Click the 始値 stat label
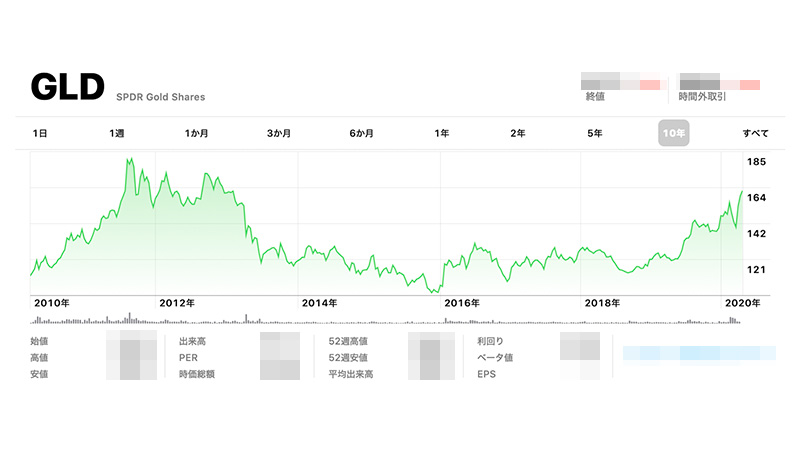The image size is (800, 450). [39, 341]
